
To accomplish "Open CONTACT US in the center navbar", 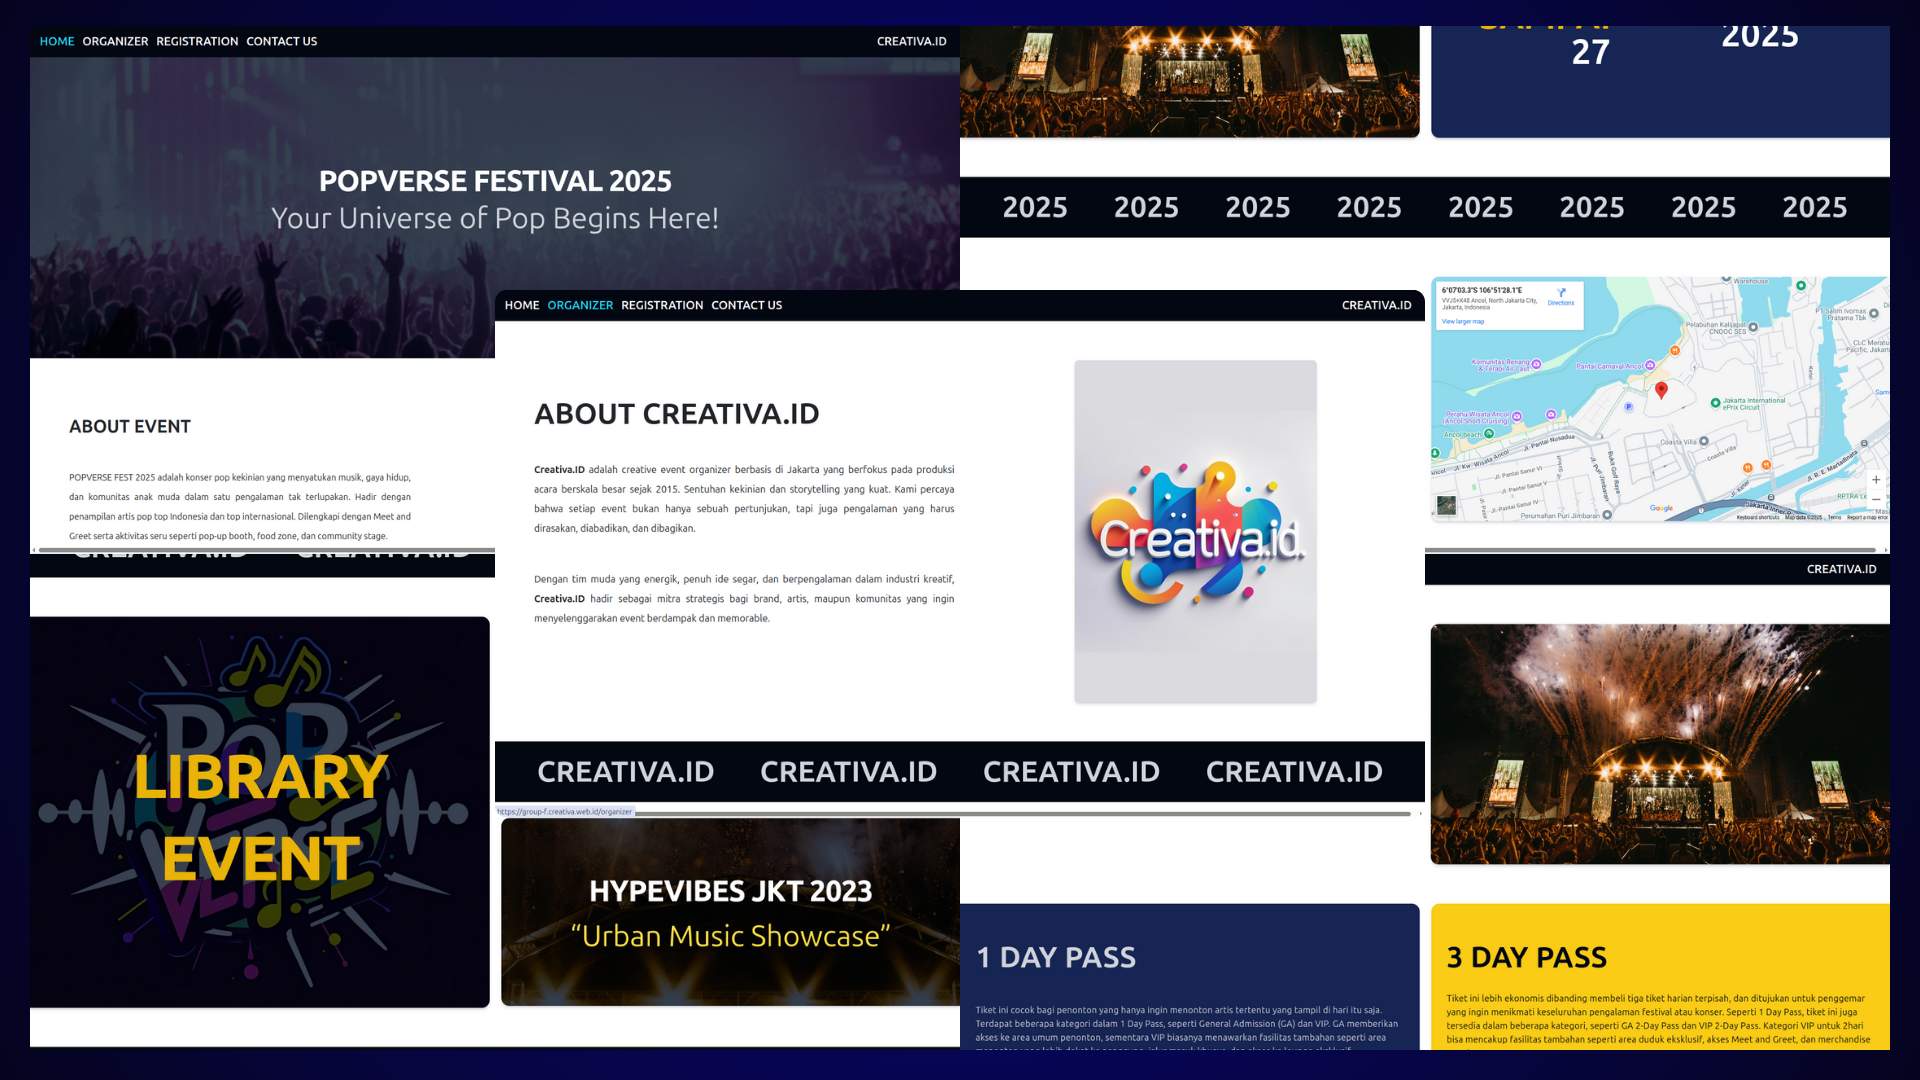I will 746,305.
